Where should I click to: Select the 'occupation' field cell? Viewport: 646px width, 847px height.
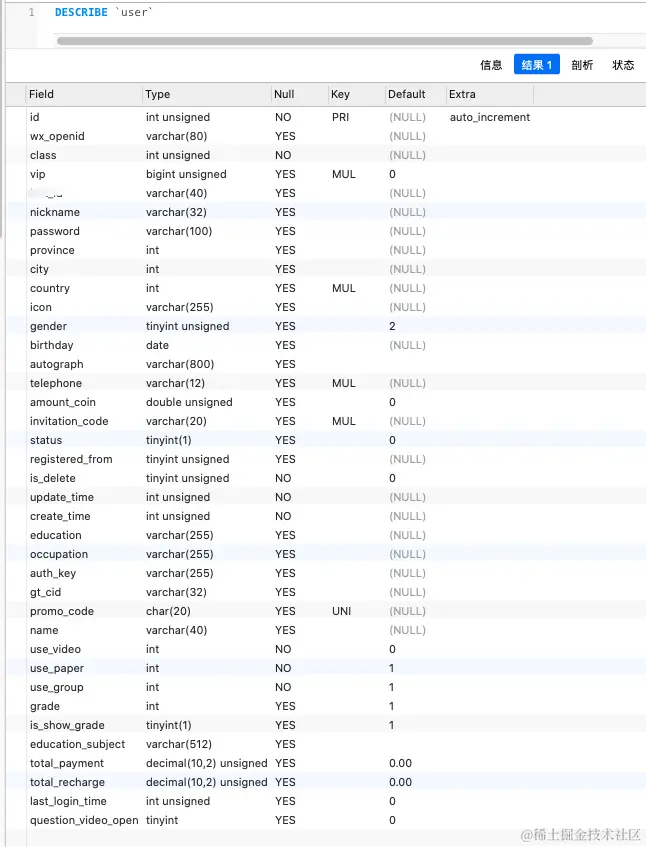[x=59, y=554]
